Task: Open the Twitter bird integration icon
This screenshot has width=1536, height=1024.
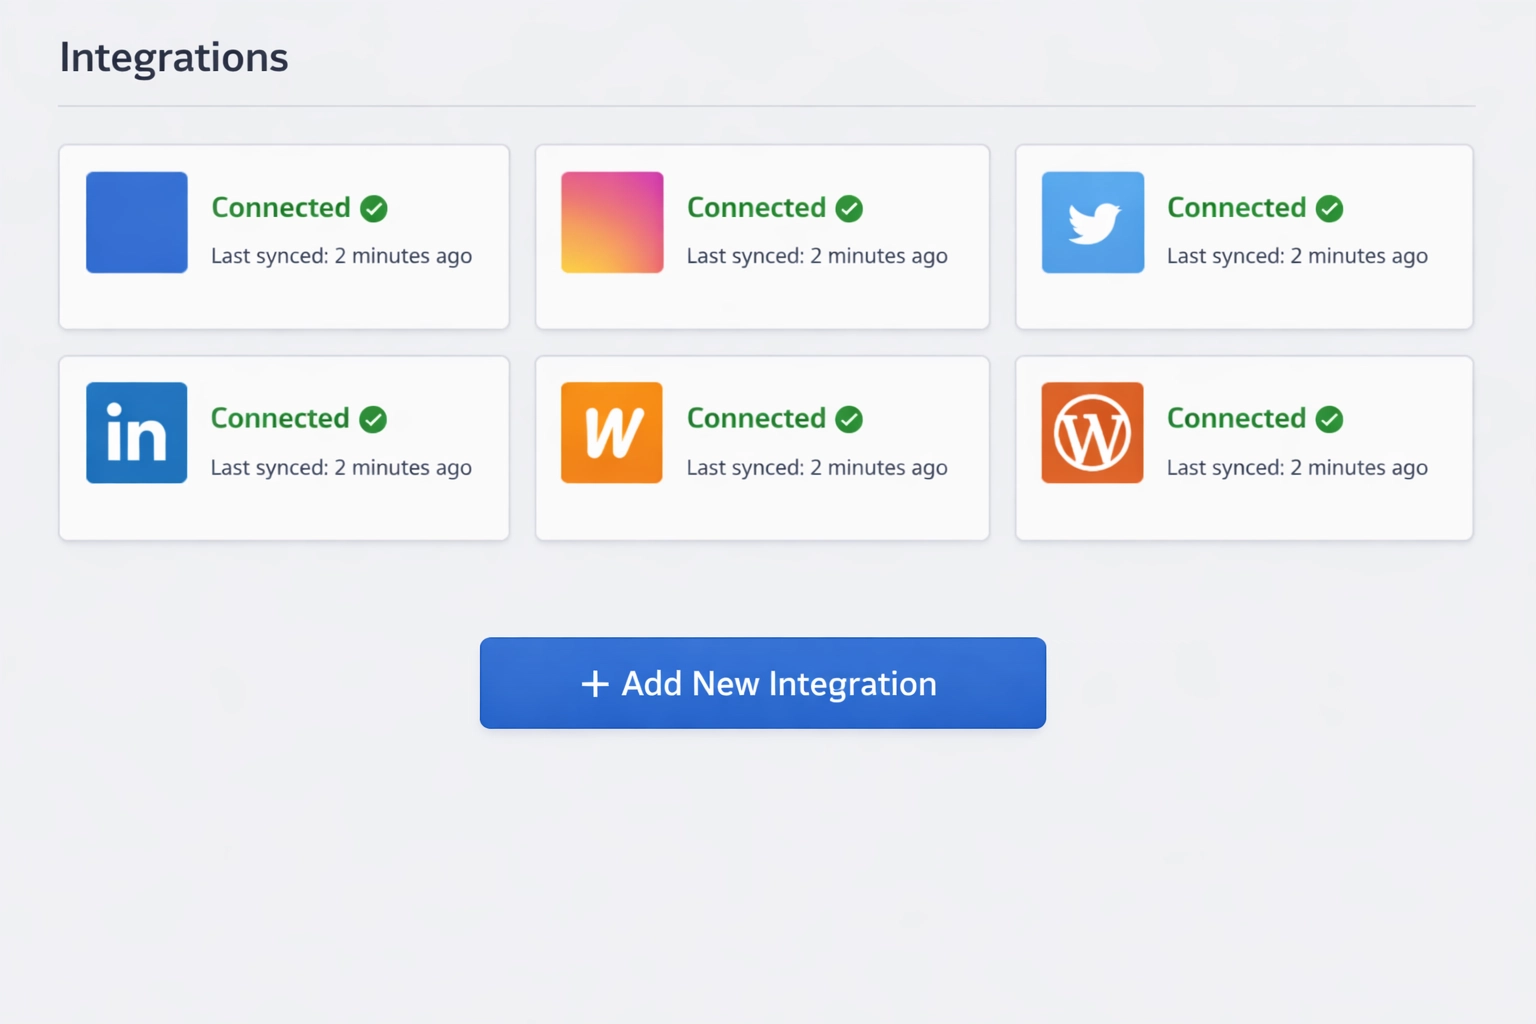Action: click(1093, 222)
